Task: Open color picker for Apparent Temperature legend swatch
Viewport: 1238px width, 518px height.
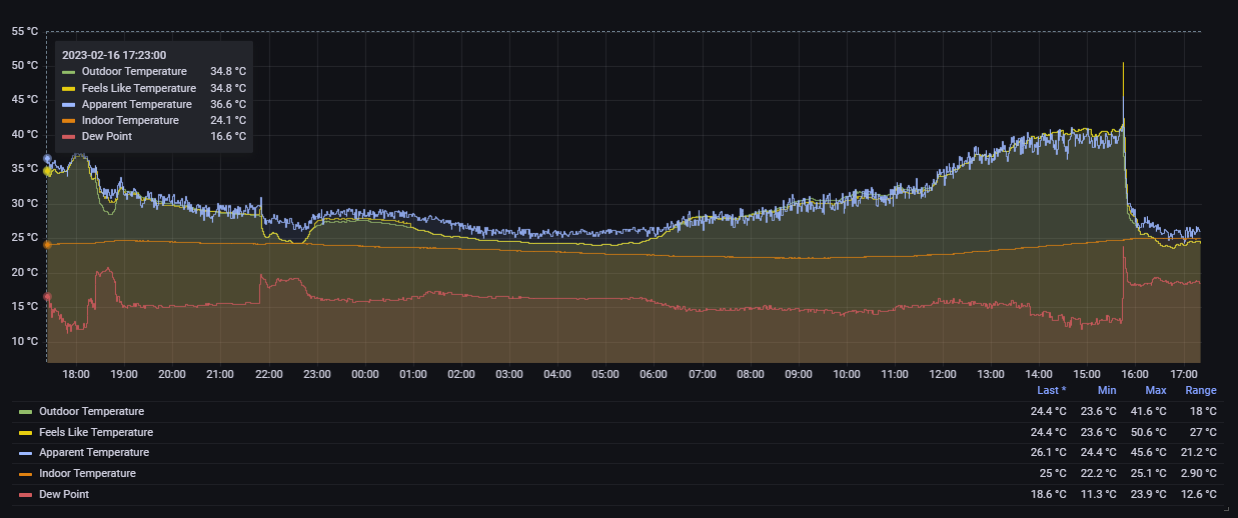Action: [26, 453]
